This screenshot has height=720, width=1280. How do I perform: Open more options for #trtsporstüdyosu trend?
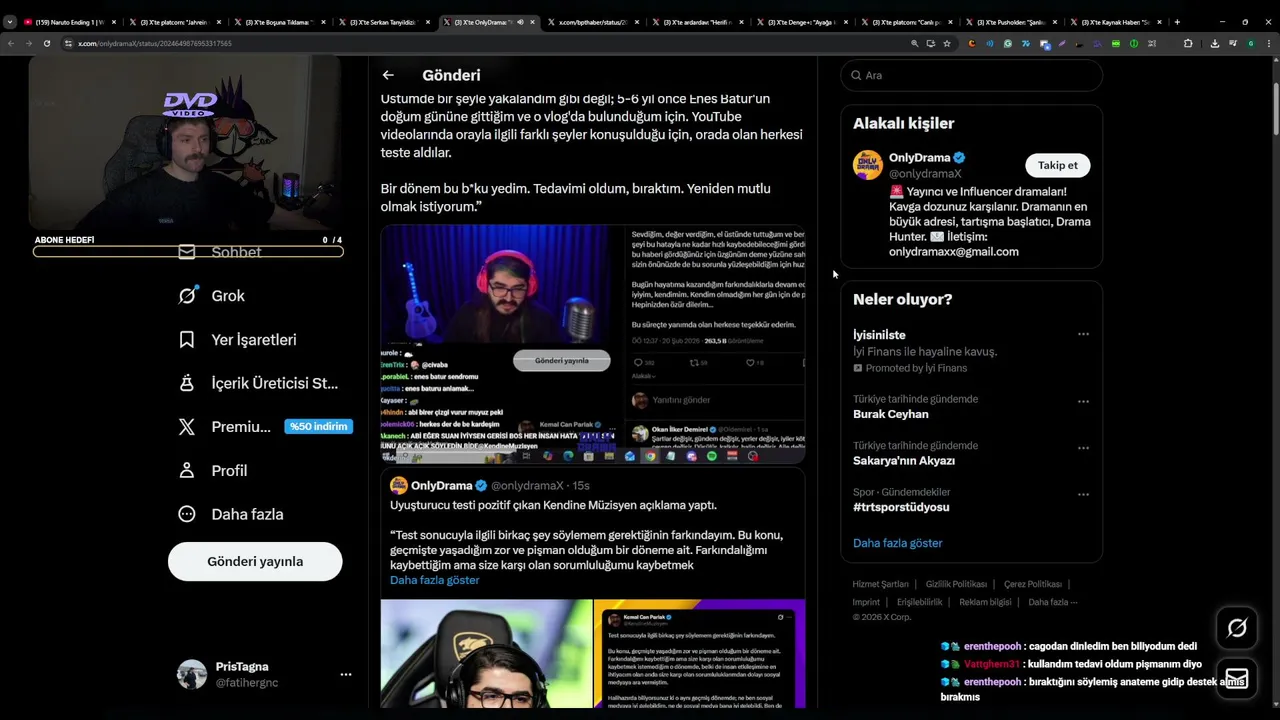1083,495
